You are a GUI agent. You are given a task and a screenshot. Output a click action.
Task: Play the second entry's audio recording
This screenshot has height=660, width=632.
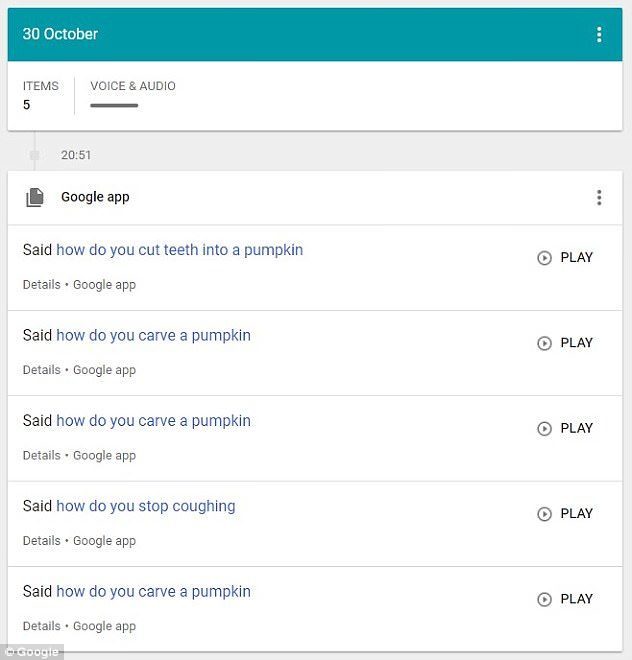click(x=565, y=343)
